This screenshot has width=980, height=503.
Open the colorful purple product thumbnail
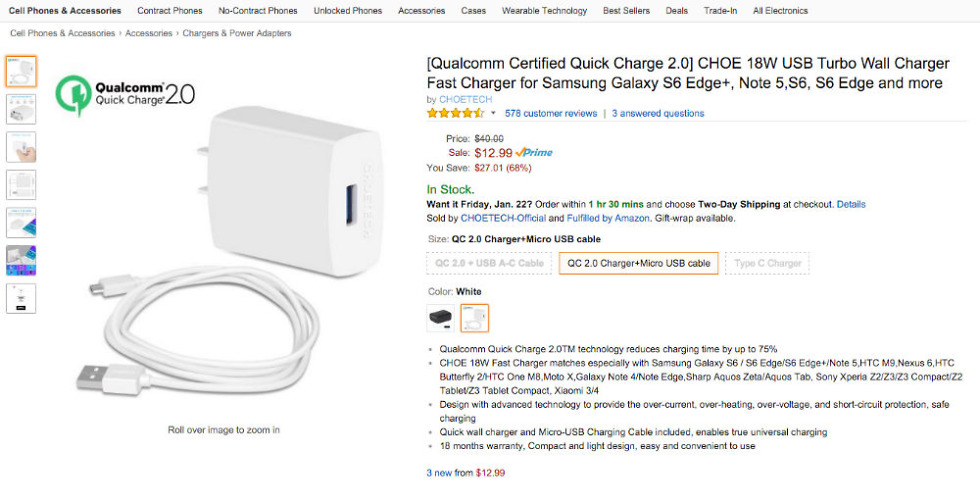click(21, 260)
